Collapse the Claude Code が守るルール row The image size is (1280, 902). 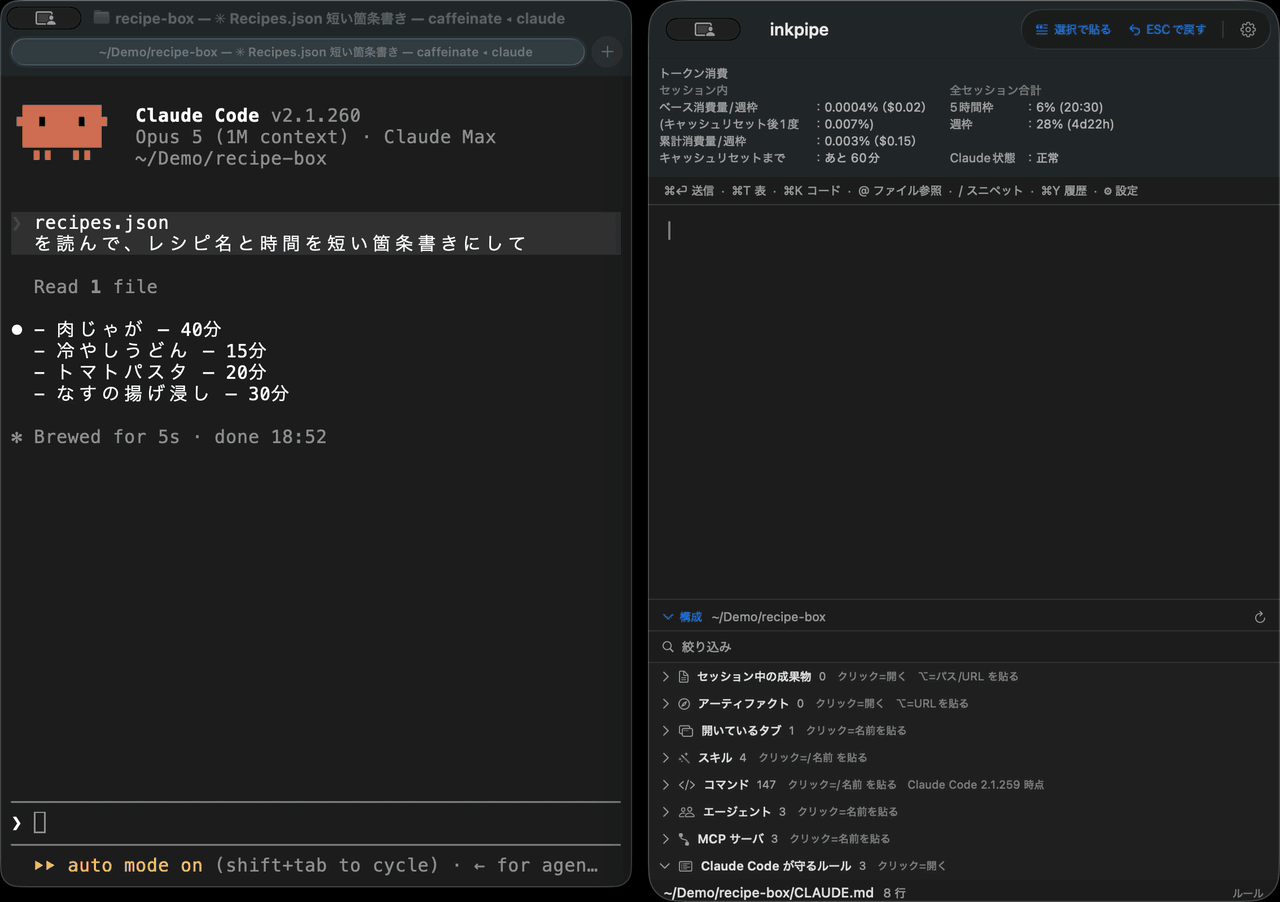tap(666, 866)
